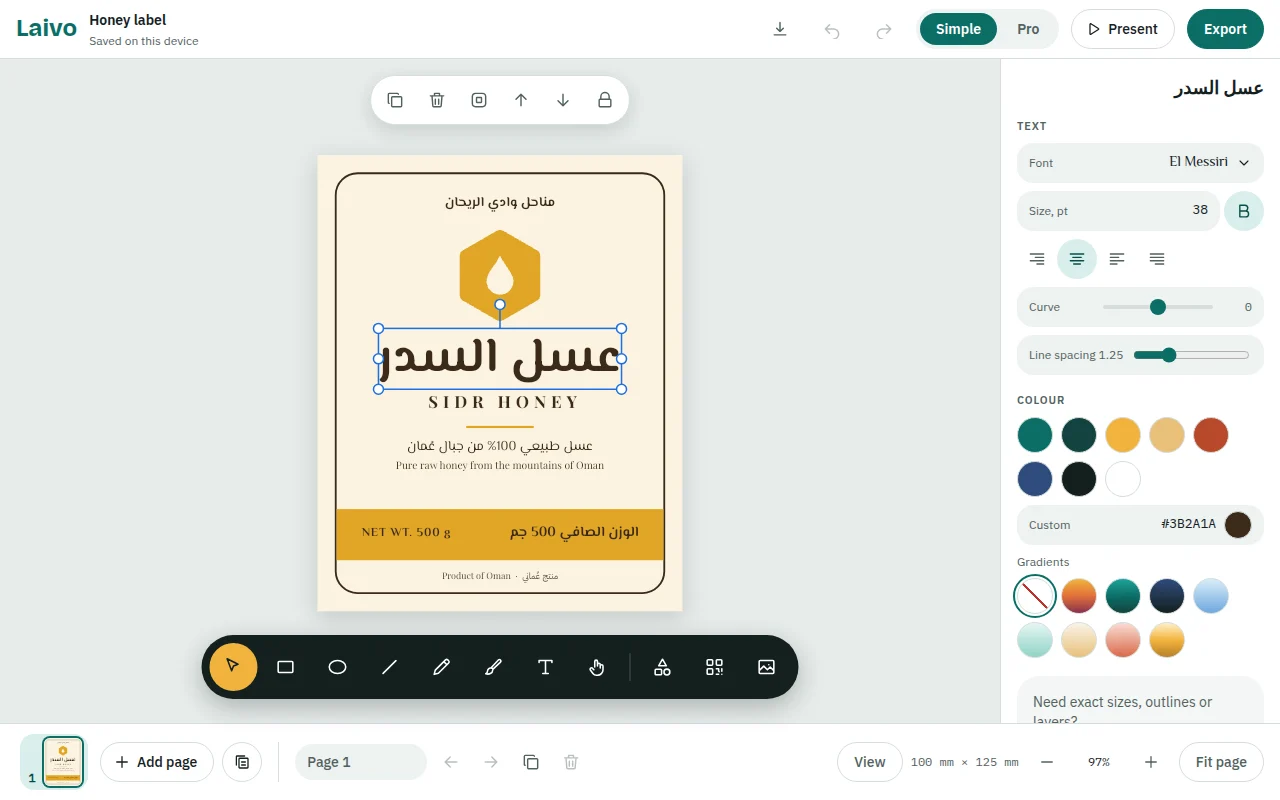
Task: Open the Font dropdown showing El Messiri
Action: (x=1140, y=163)
